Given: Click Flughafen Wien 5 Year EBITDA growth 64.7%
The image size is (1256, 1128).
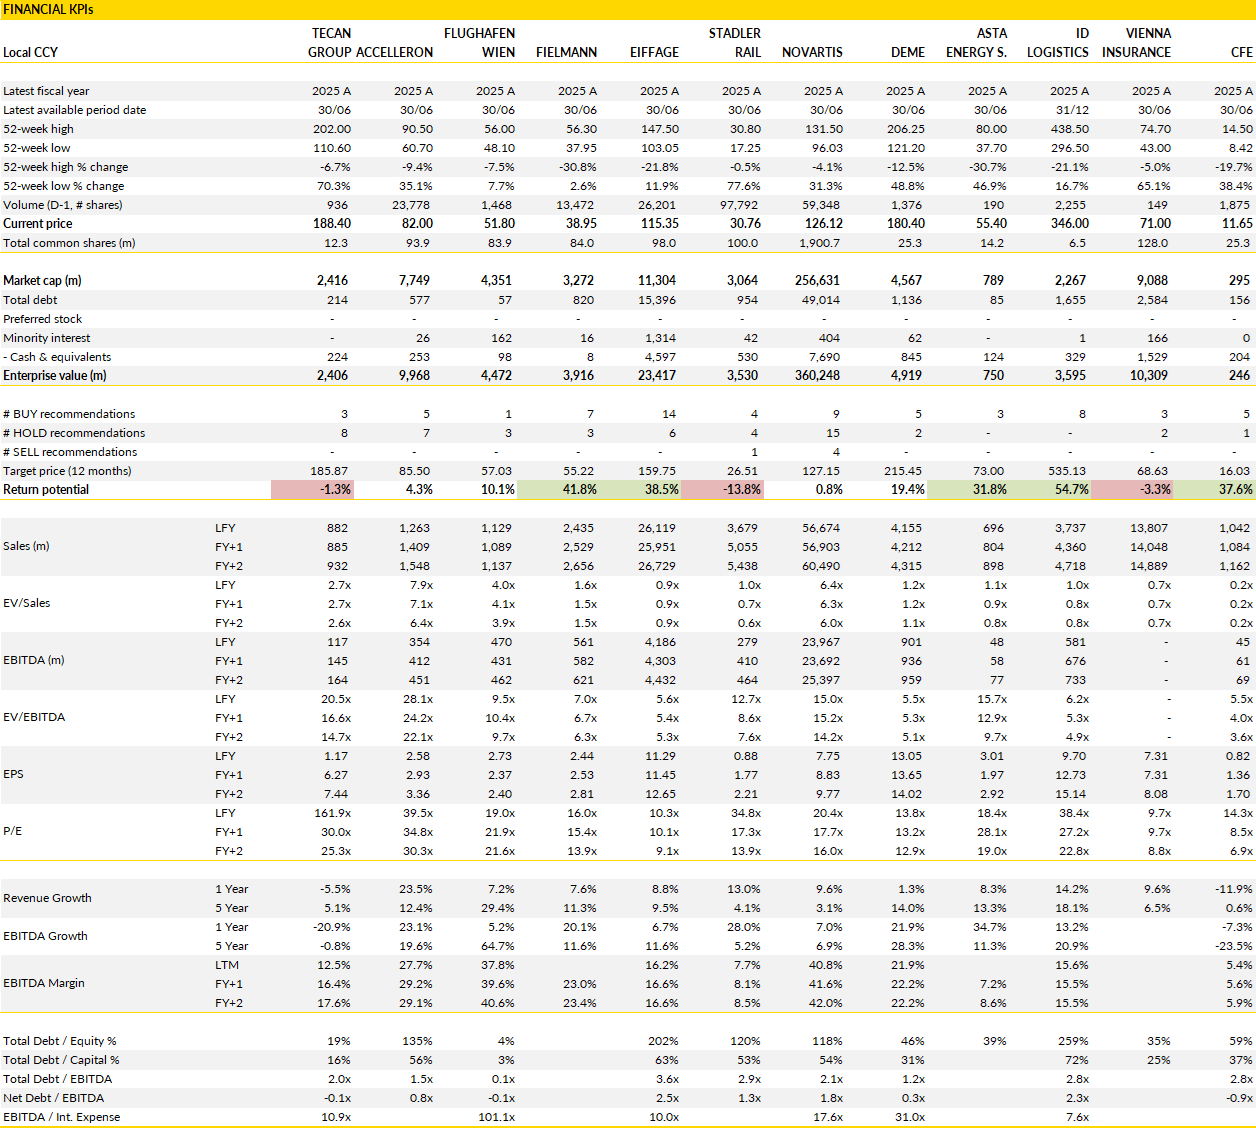Looking at the screenshot, I should [x=498, y=946].
